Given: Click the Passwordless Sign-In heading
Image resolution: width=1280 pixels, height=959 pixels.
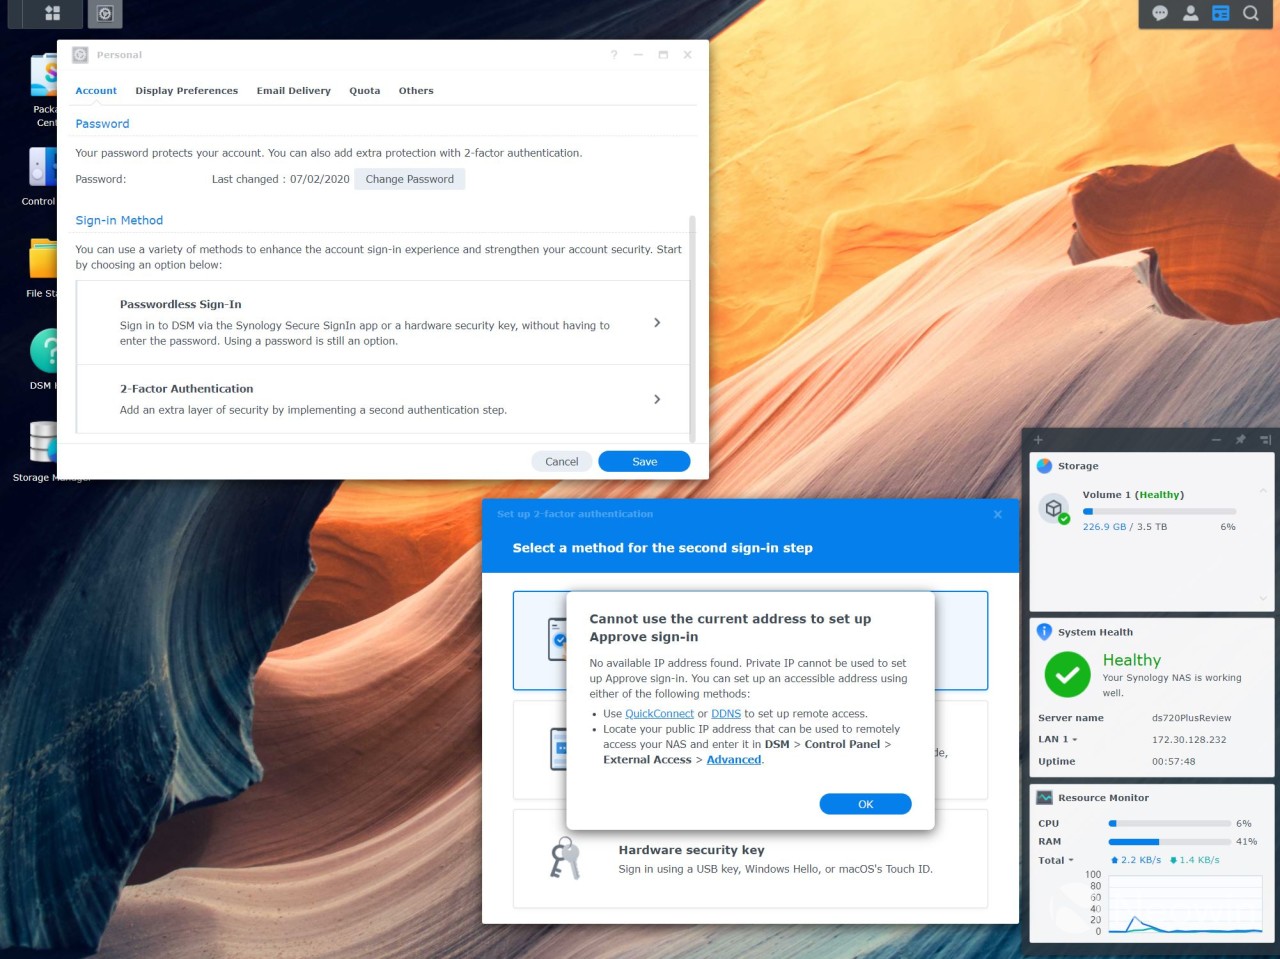Looking at the screenshot, I should [181, 305].
